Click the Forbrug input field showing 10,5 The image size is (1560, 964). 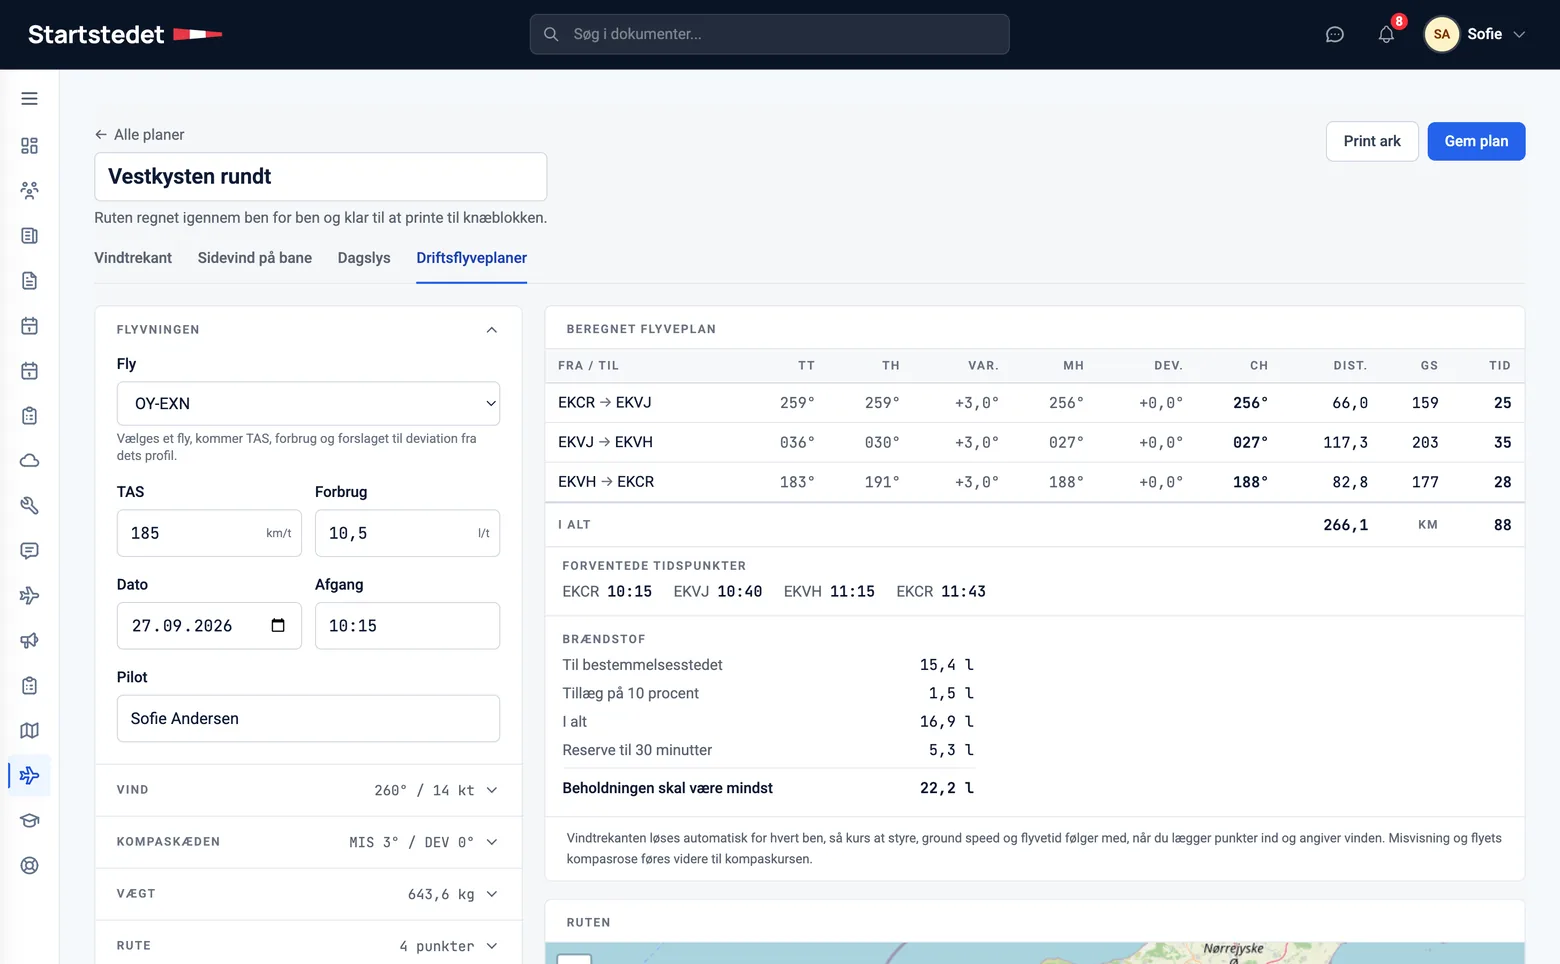click(x=407, y=533)
